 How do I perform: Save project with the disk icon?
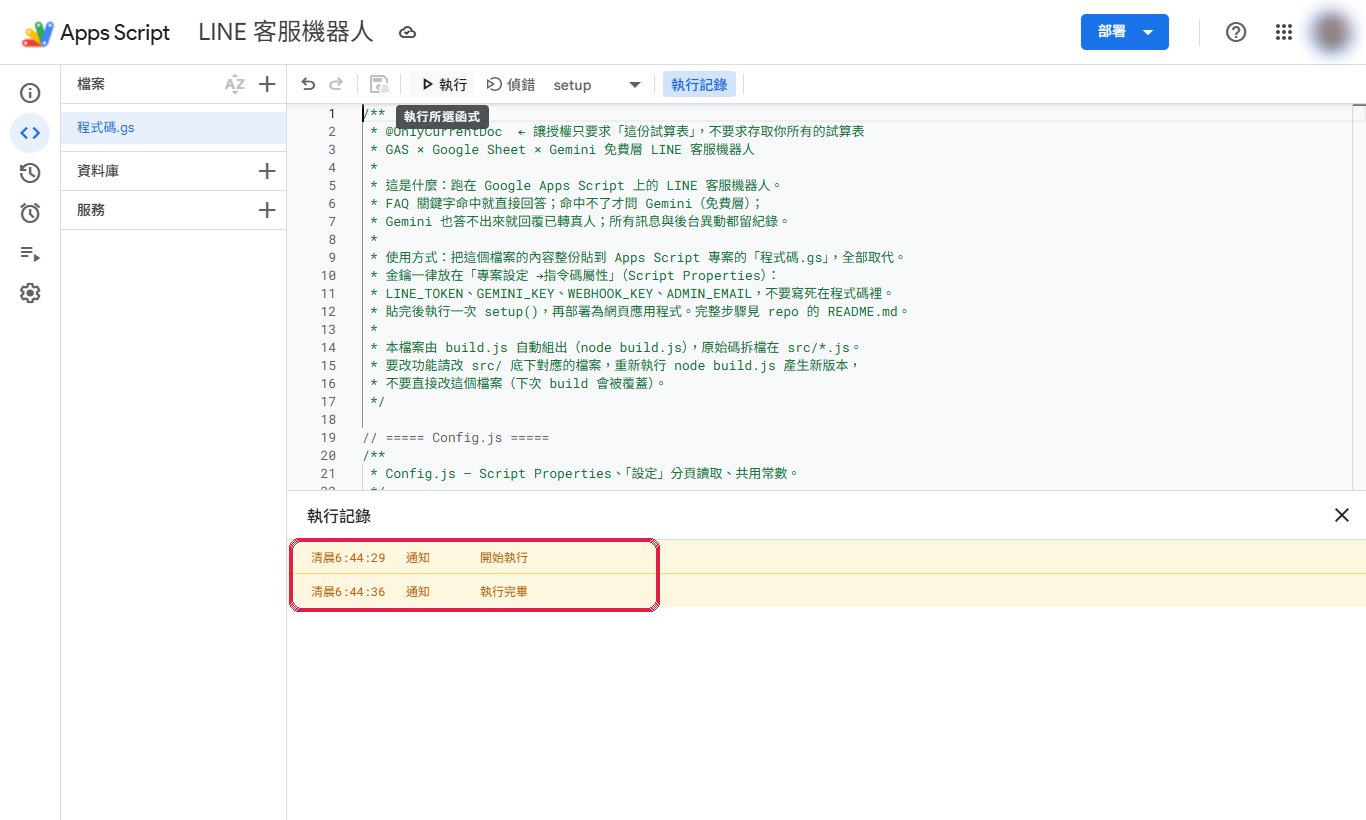pyautogui.click(x=379, y=85)
